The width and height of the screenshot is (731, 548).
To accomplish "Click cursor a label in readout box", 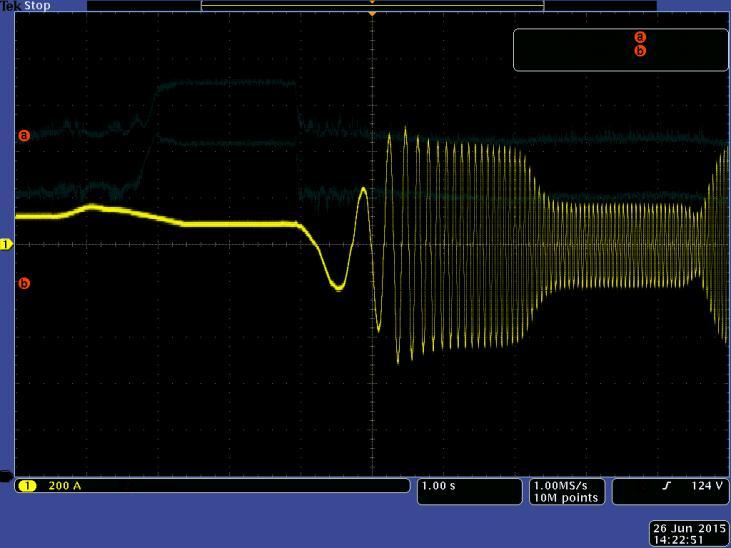I will point(640,36).
